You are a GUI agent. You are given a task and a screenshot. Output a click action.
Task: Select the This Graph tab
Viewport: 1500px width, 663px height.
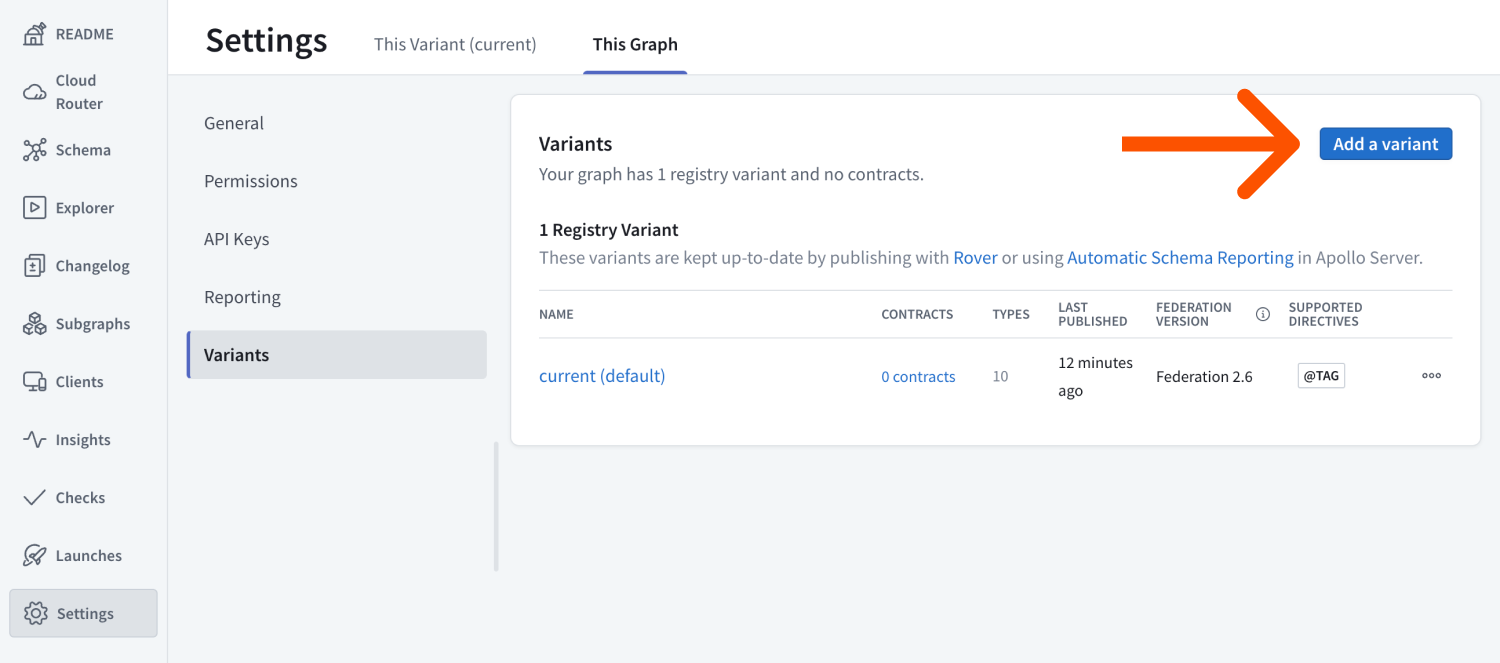[x=635, y=44]
